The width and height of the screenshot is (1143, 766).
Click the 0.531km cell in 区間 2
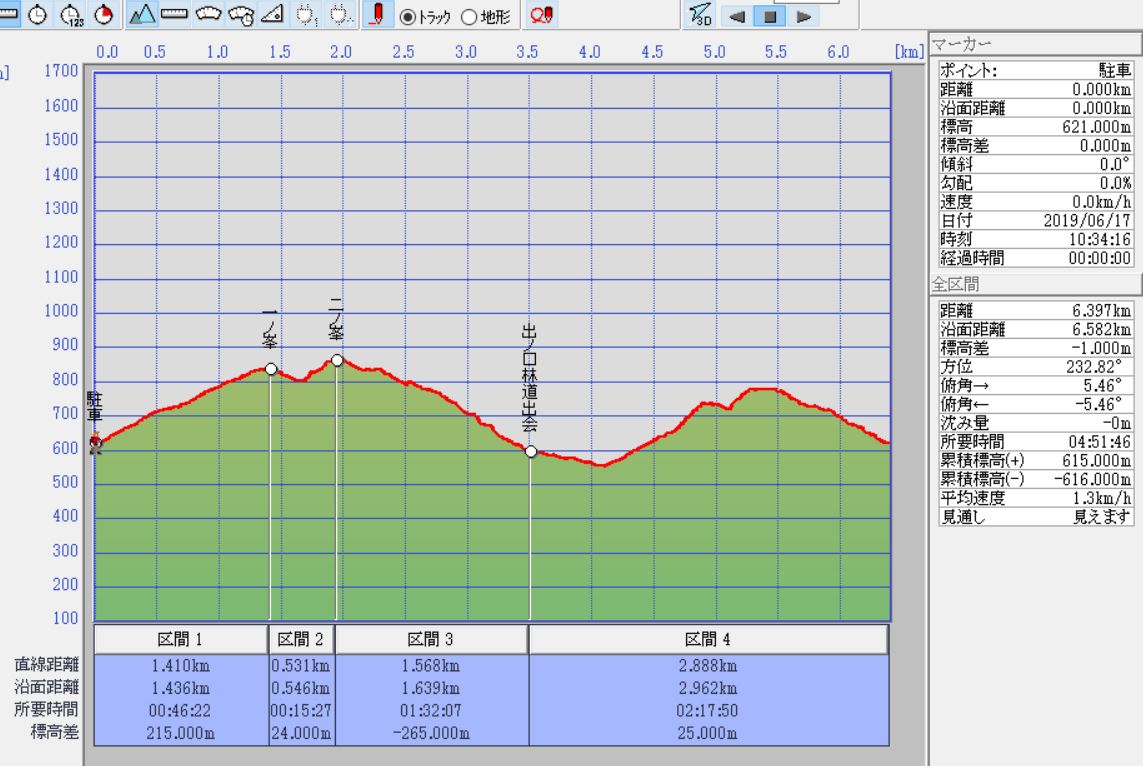coord(300,665)
